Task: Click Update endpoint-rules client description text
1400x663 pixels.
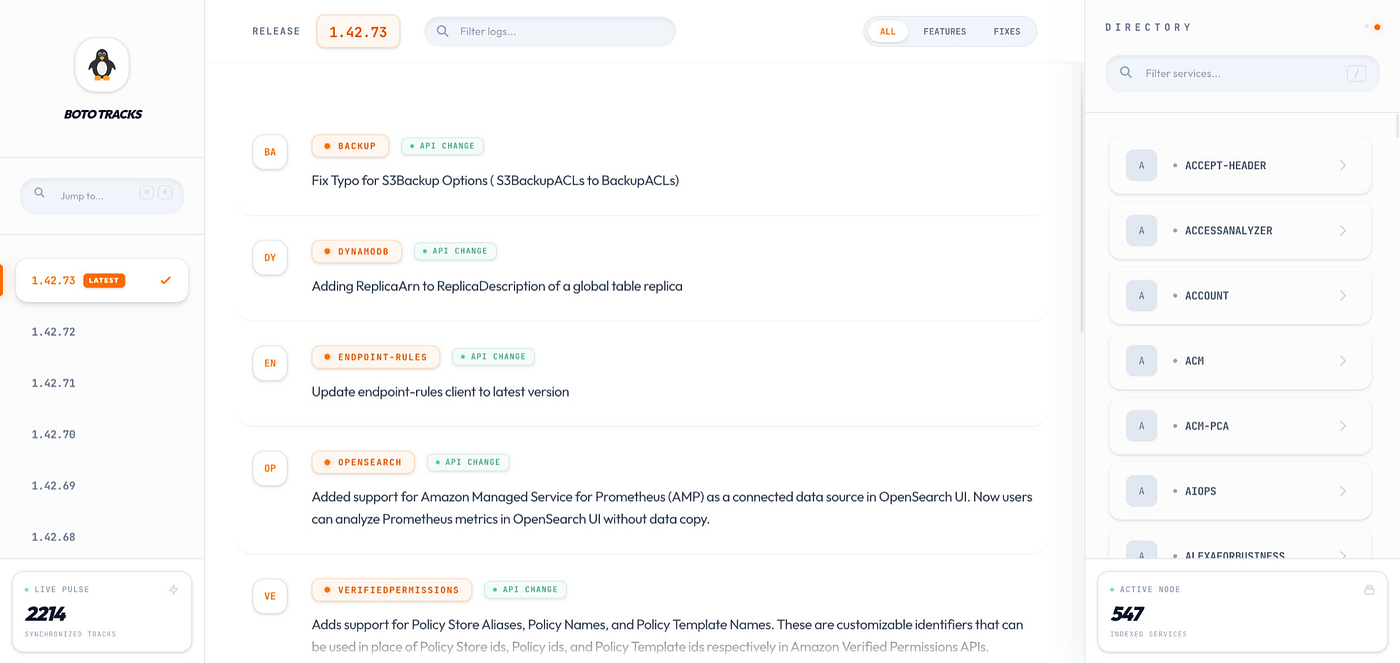Action: click(x=440, y=392)
